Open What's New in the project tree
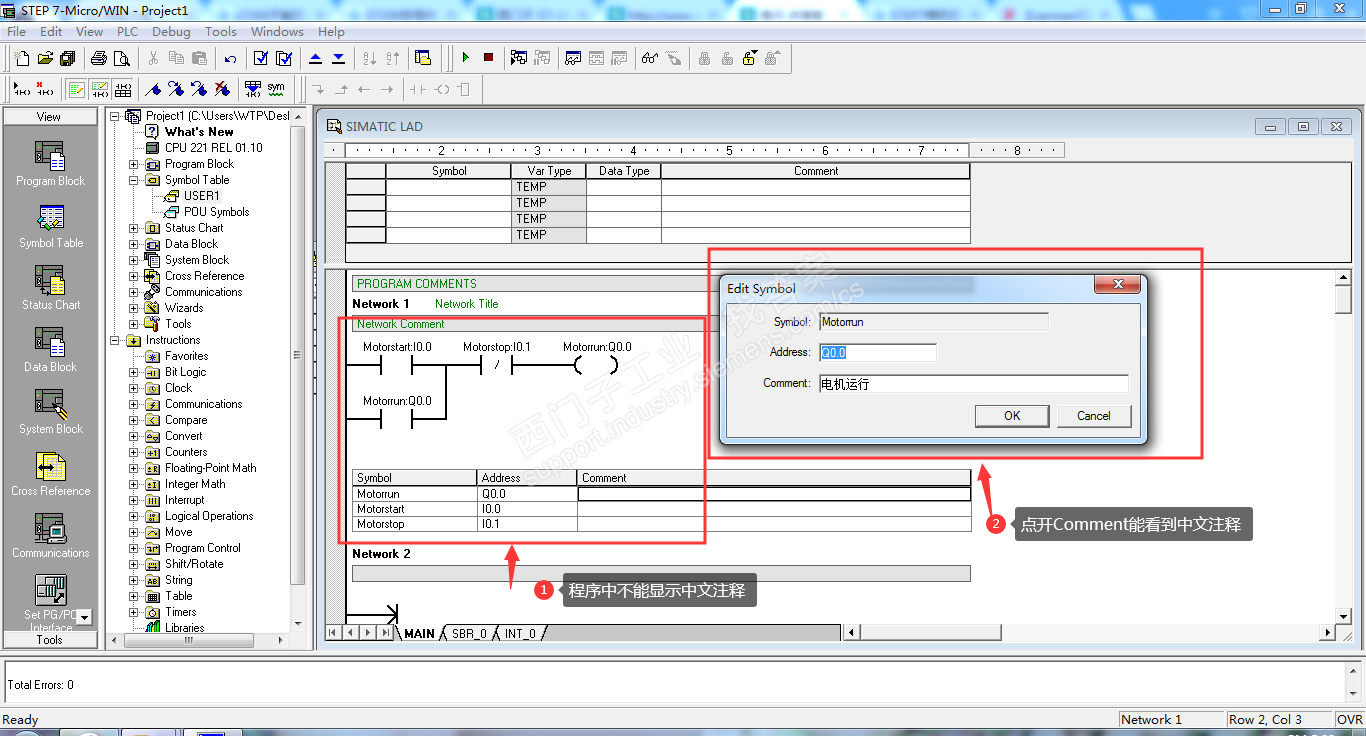Viewport: 1366px width, 736px height. click(199, 132)
